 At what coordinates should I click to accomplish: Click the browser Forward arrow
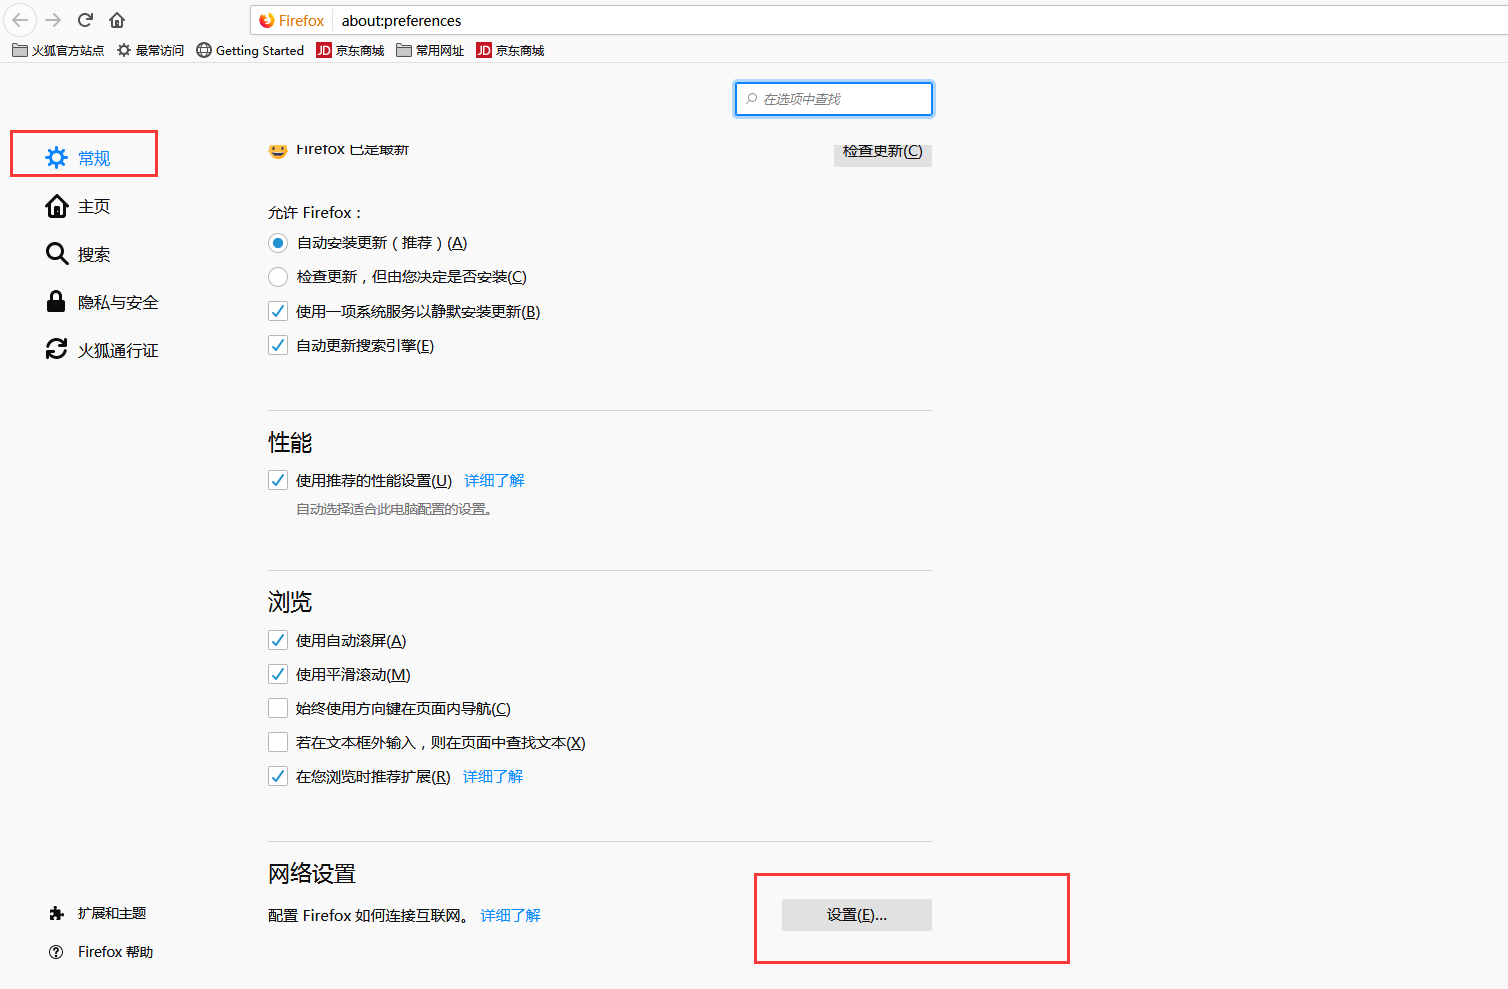click(x=53, y=20)
